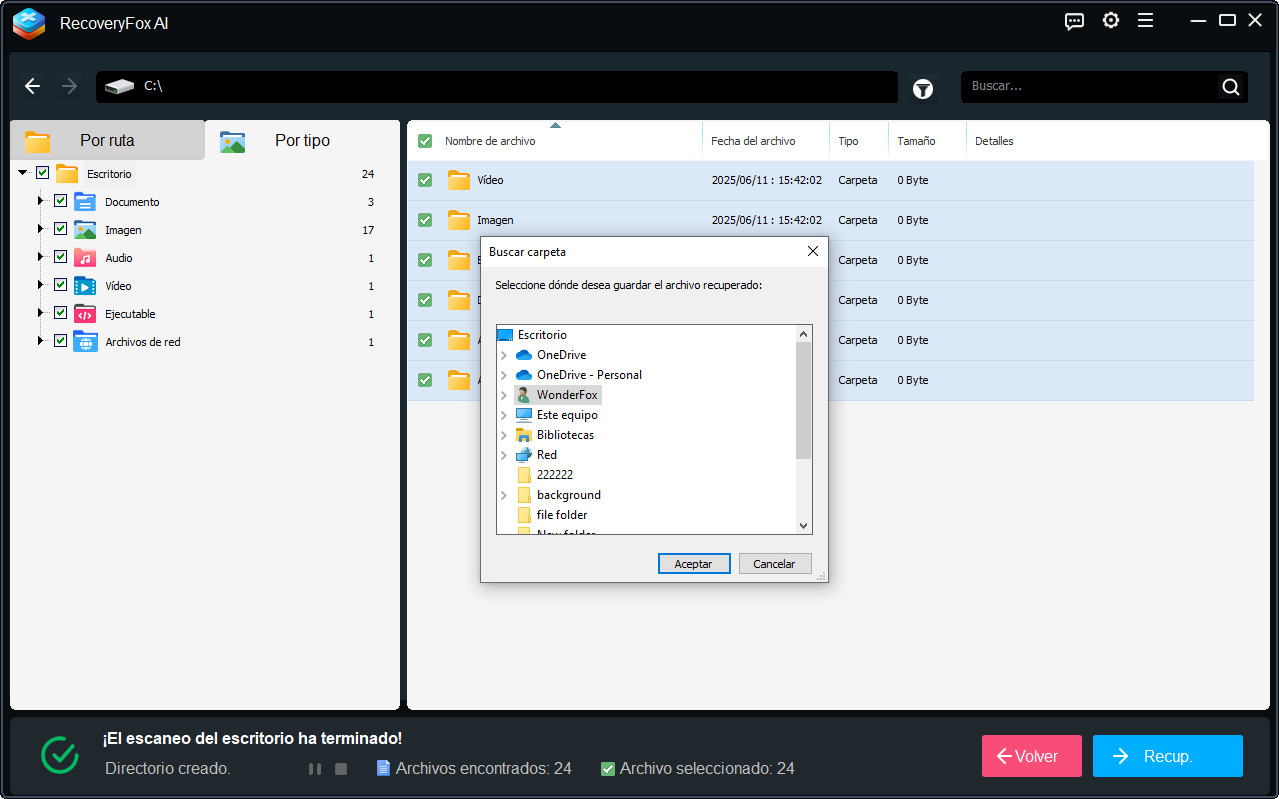The width and height of the screenshot is (1279, 799).
Task: Click the feedback chat bubble icon
Action: (1074, 21)
